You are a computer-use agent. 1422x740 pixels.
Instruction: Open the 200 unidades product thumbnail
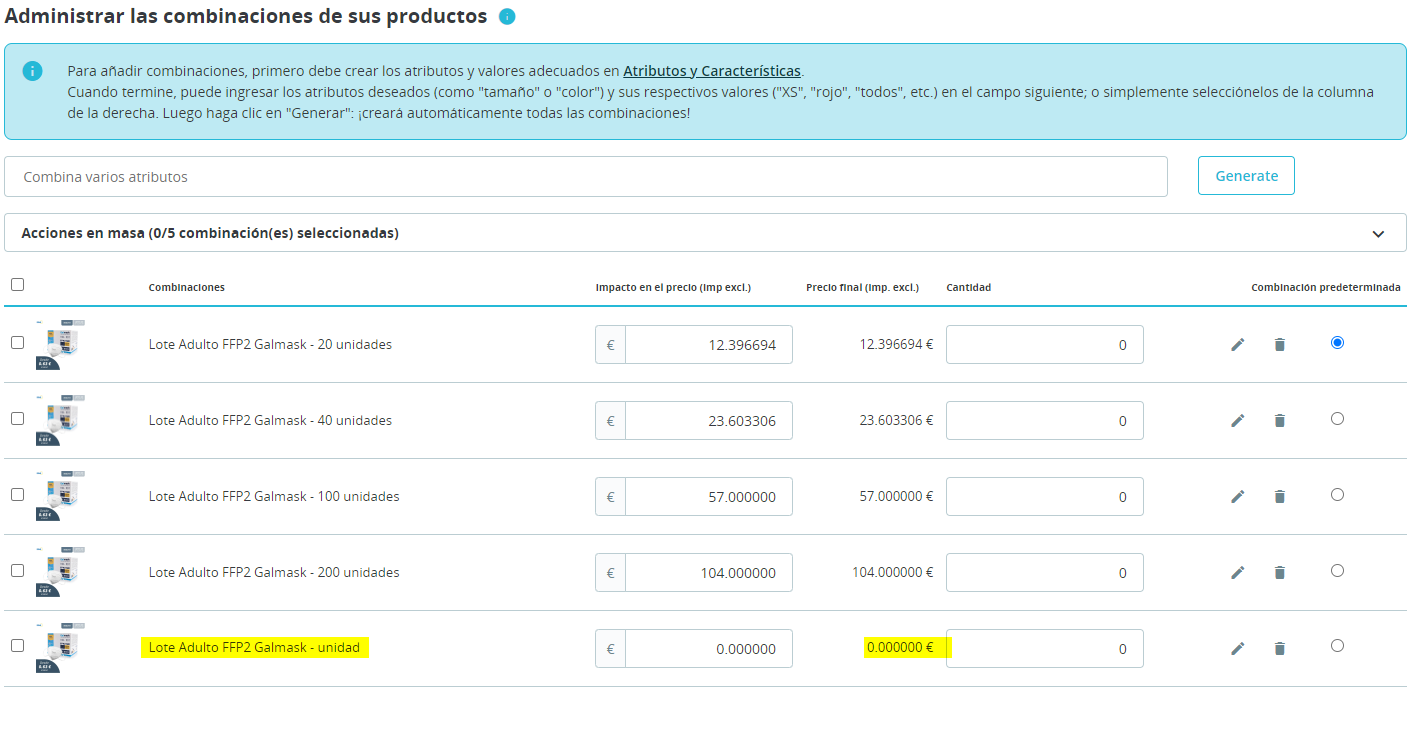click(x=60, y=572)
